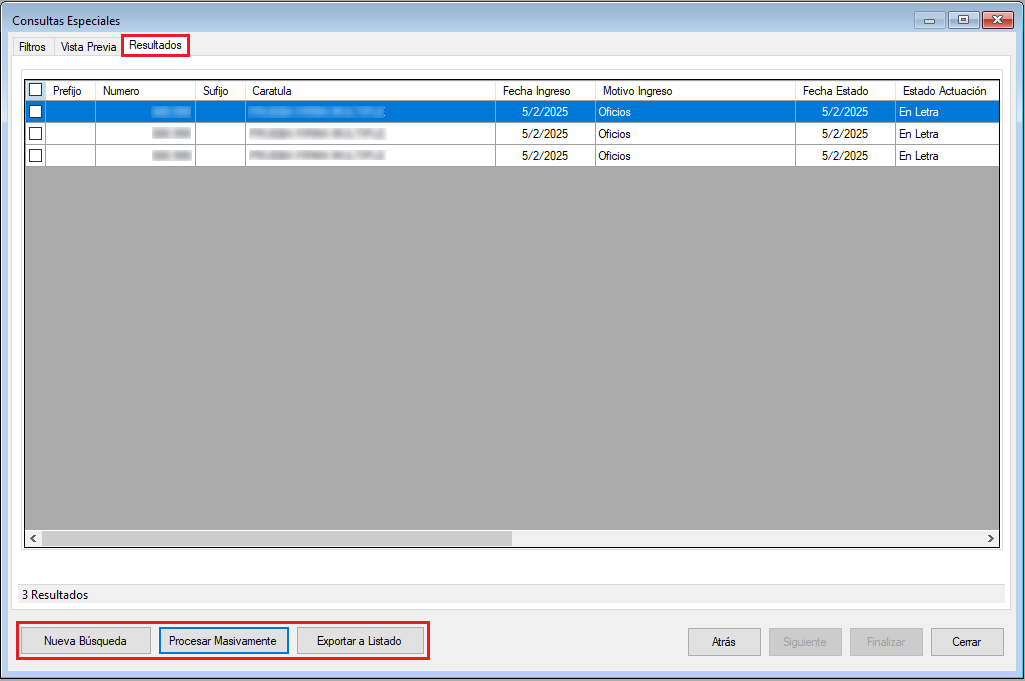Click the horizontal scrollbar right arrow
Viewport: 1025px width, 681px height.
click(x=990, y=538)
